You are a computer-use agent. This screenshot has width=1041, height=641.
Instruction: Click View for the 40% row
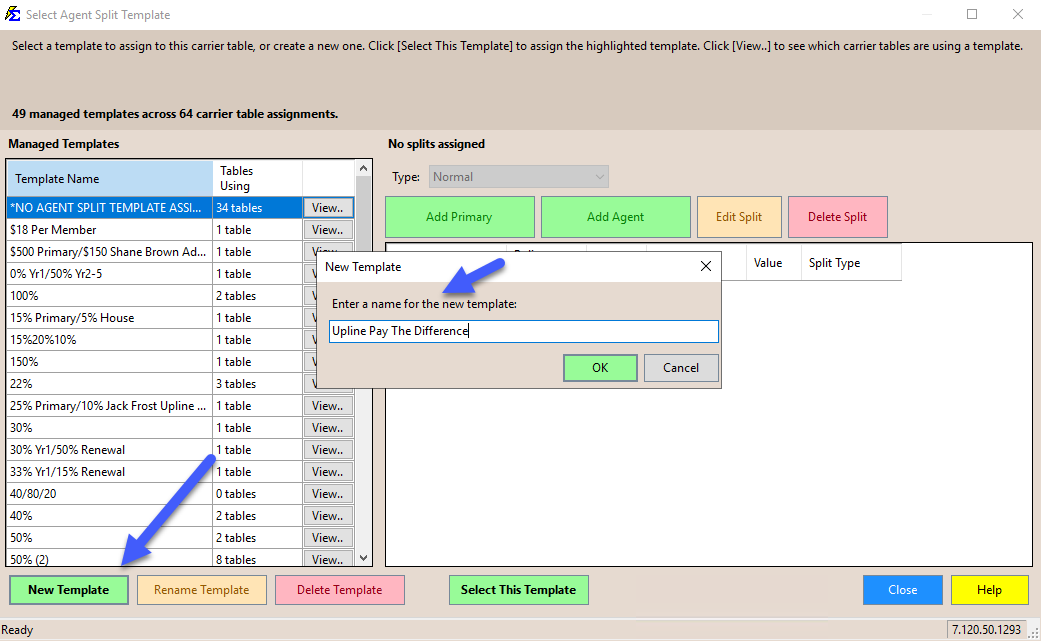point(328,516)
